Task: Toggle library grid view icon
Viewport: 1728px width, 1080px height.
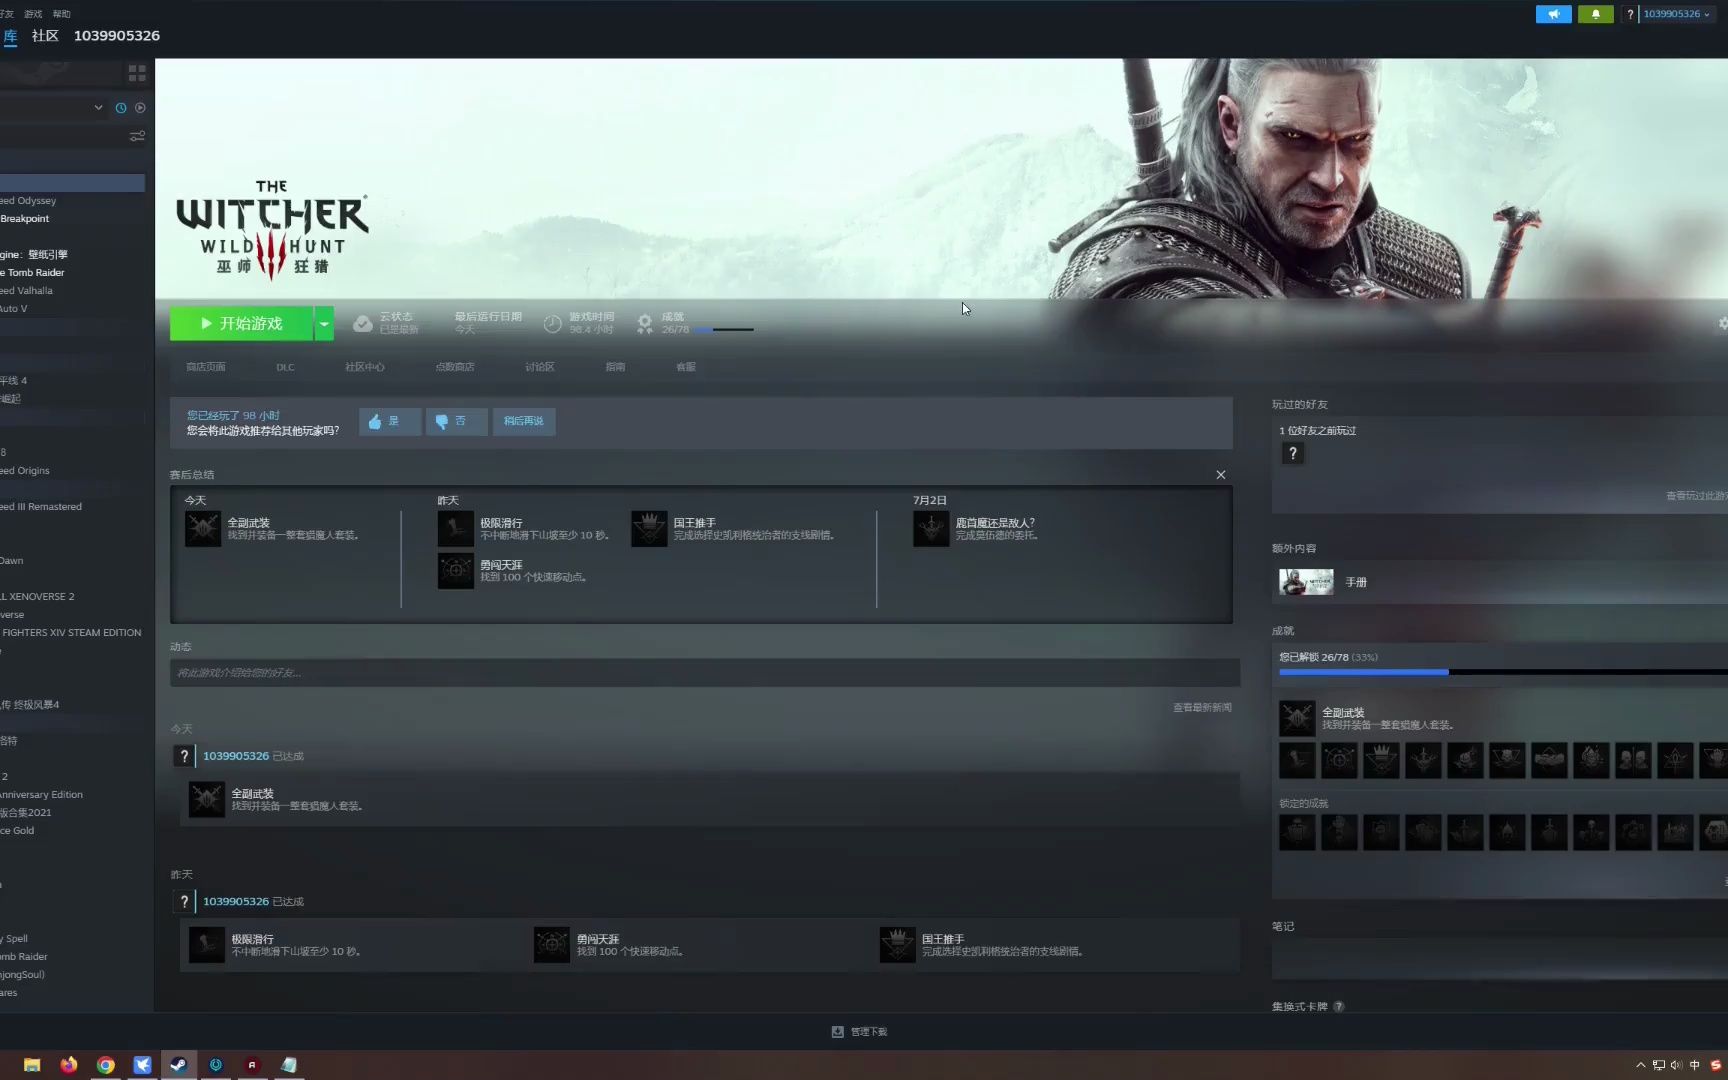Action: tap(137, 74)
